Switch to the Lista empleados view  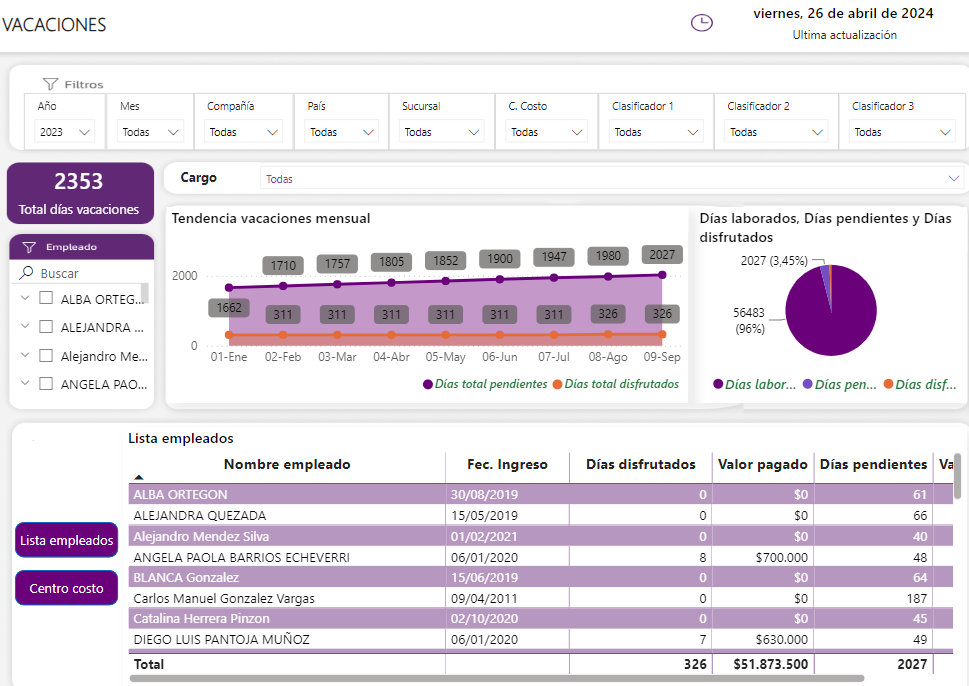tap(66, 540)
